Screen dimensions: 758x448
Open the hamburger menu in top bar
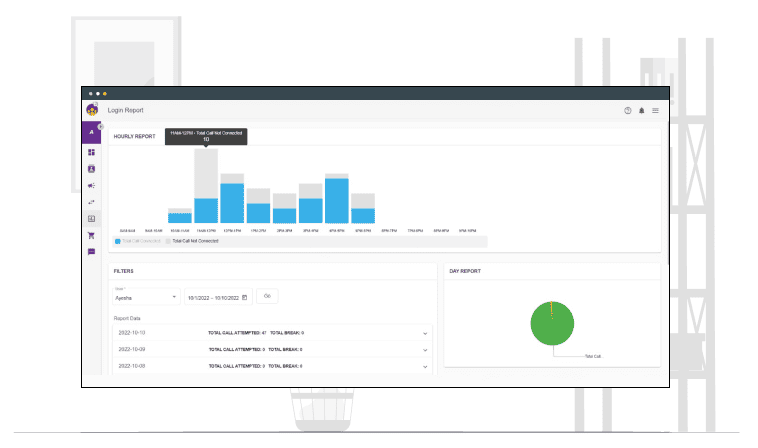(x=655, y=110)
